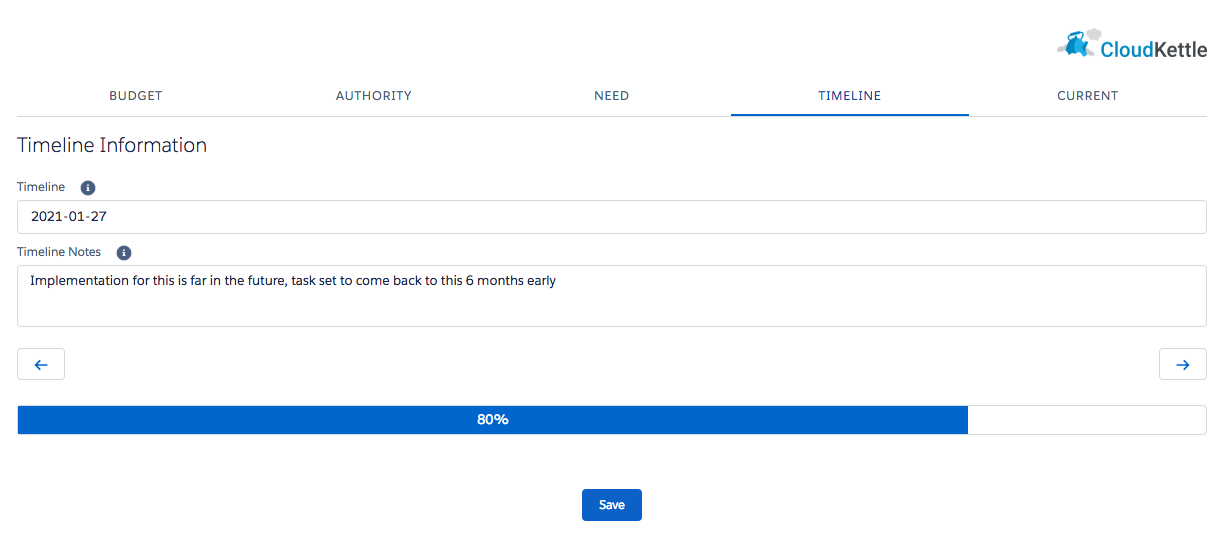The width and height of the screenshot is (1232, 549).
Task: Click the blue filled start of progress bar
Action: click(100, 420)
